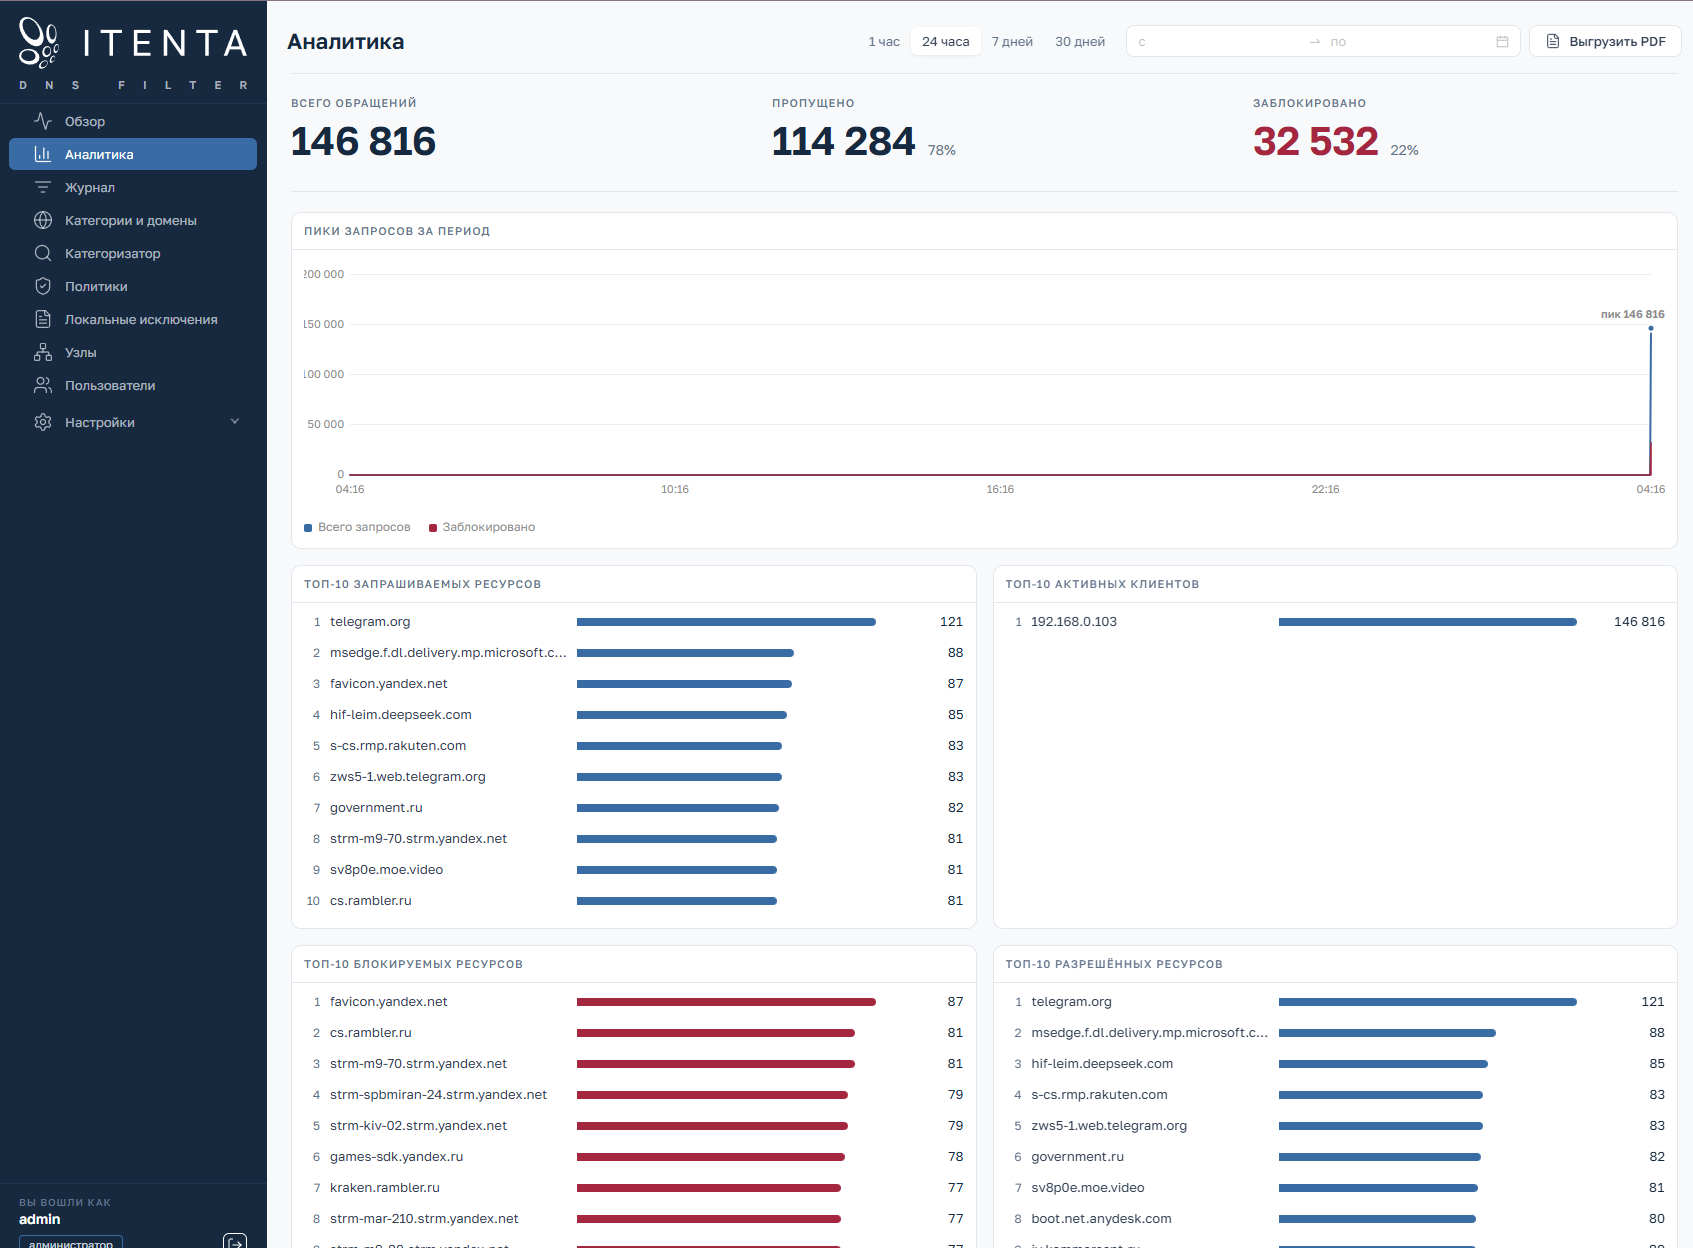Toggle Заблокировано legend series

482,527
